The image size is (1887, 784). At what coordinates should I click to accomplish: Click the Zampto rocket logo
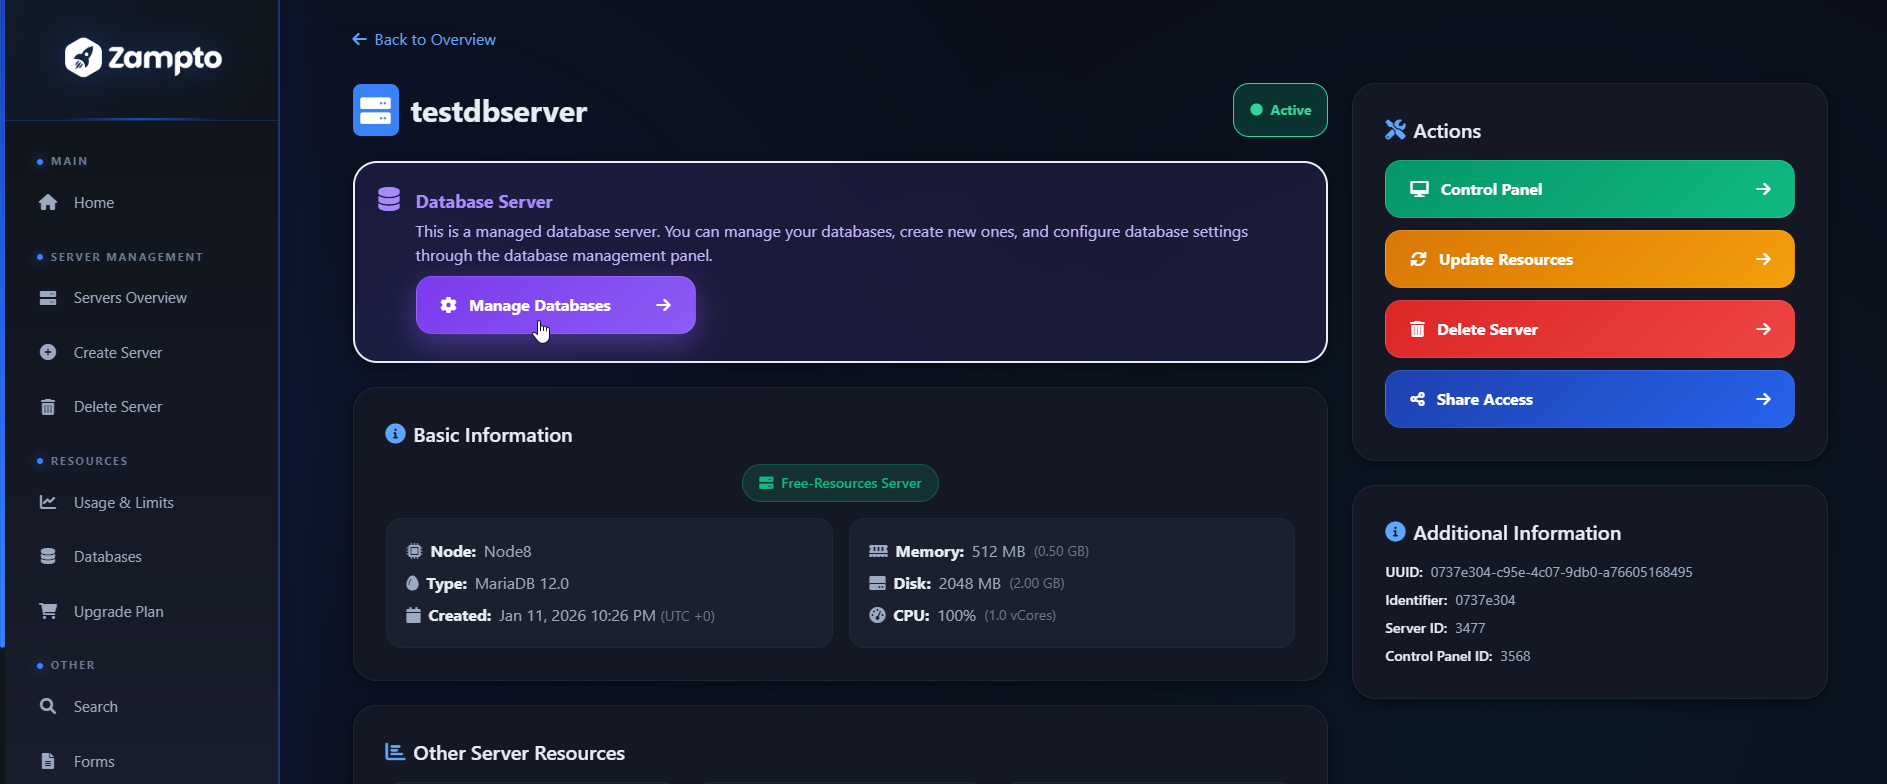pyautogui.click(x=83, y=58)
